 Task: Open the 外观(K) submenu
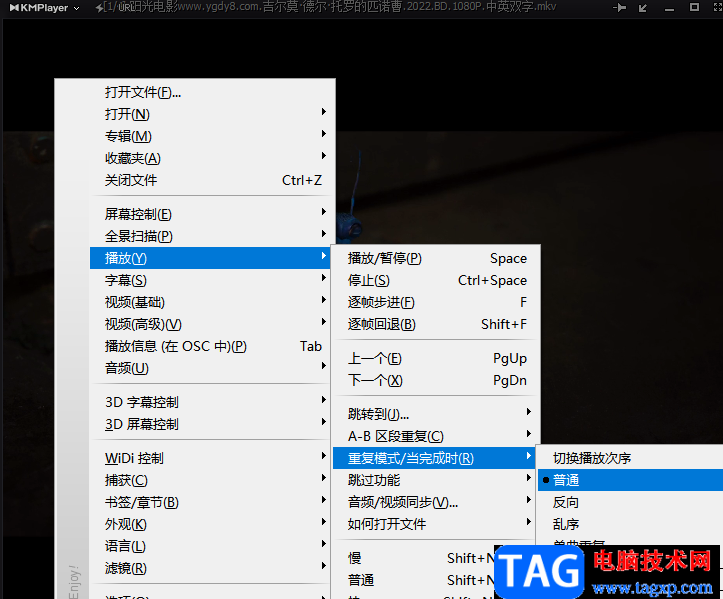(210, 524)
